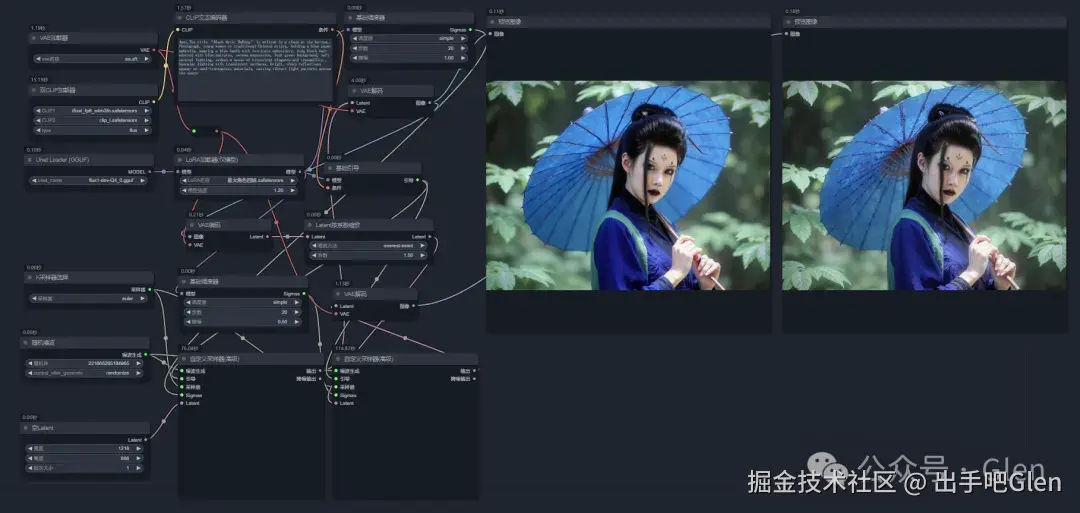1080x513 pixels.
Task: Click the K采样器选择 node header dot
Action: click(x=30, y=278)
